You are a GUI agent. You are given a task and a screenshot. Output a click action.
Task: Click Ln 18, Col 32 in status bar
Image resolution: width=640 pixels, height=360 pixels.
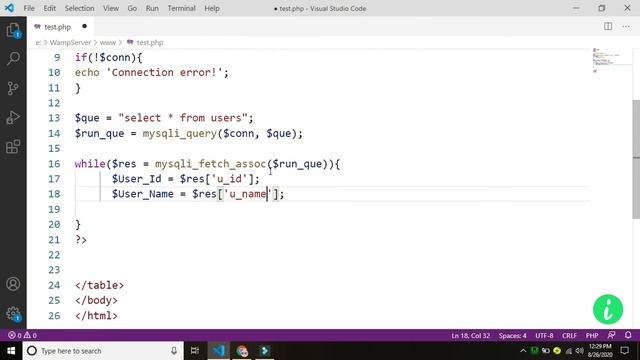click(470, 336)
